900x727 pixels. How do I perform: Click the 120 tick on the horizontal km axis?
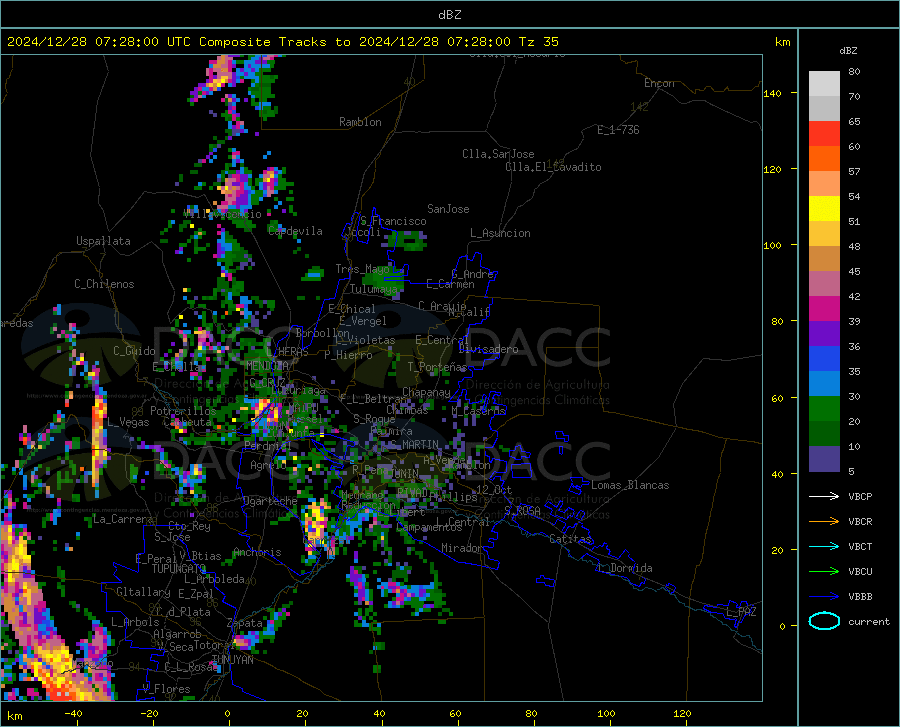682,713
